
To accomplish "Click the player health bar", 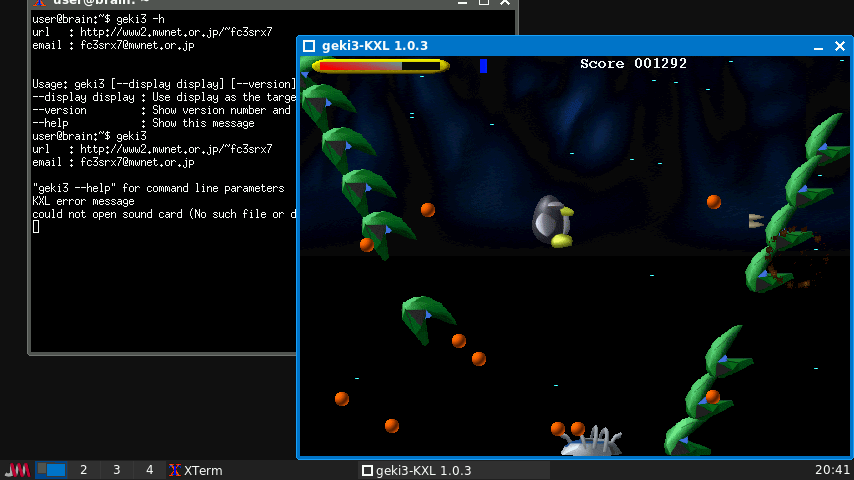I will point(380,66).
